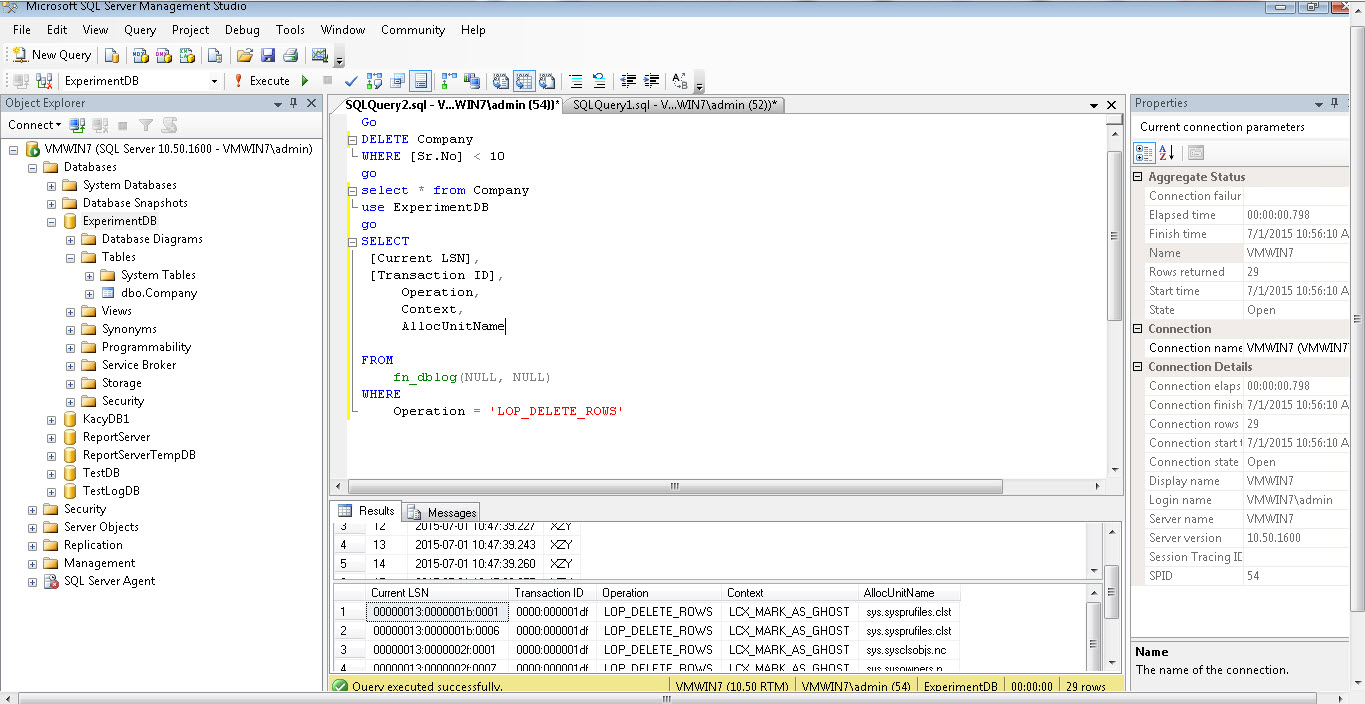Viewport: 1365px width, 704px height.
Task: Click the Open File folder icon
Action: click(245, 55)
